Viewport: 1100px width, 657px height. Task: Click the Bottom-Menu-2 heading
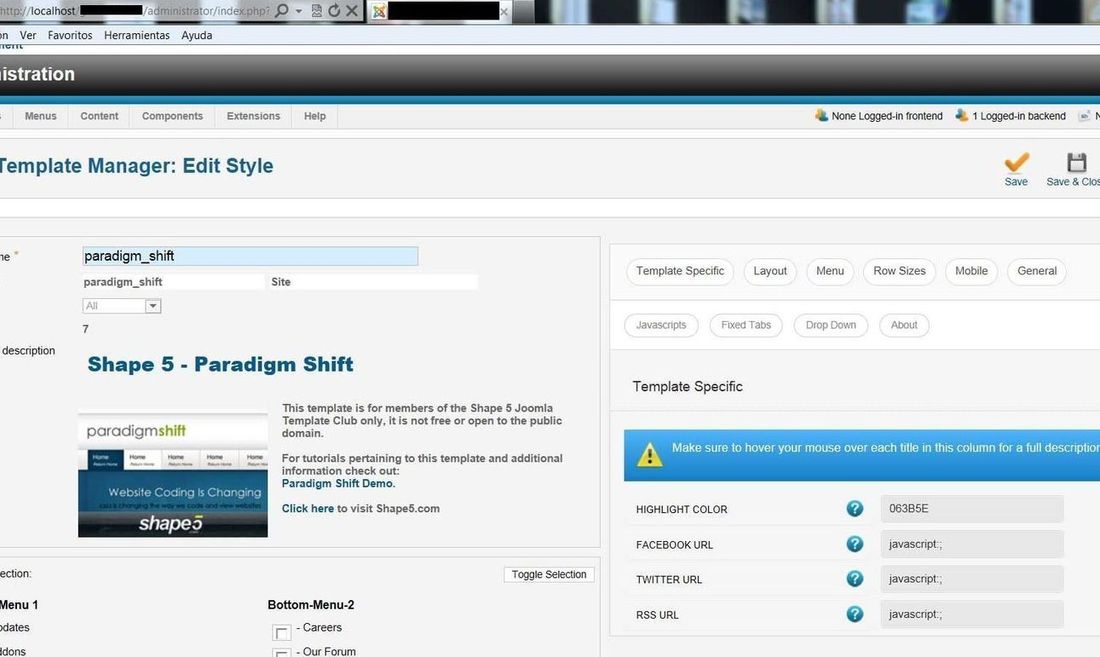click(x=311, y=604)
